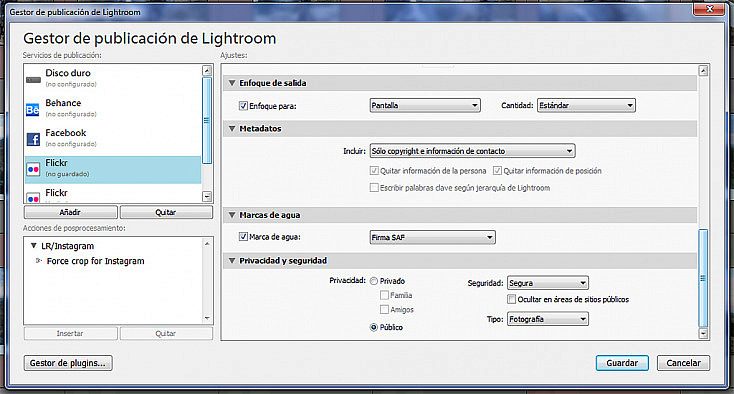Click services list scroll up arrow
The height and width of the screenshot is (394, 734).
207,71
